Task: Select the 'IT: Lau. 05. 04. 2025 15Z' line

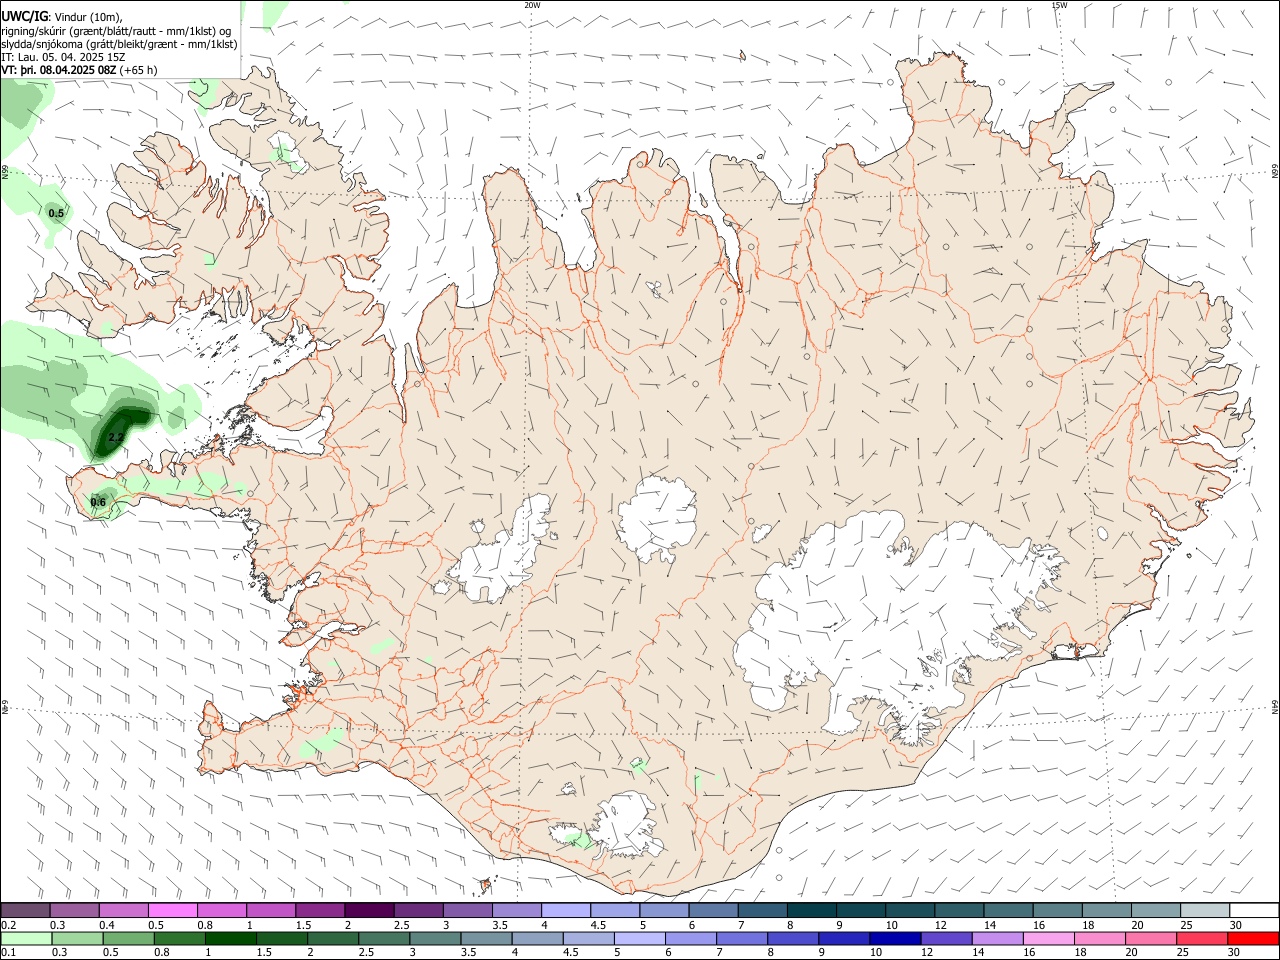Action: pyautogui.click(x=63, y=57)
